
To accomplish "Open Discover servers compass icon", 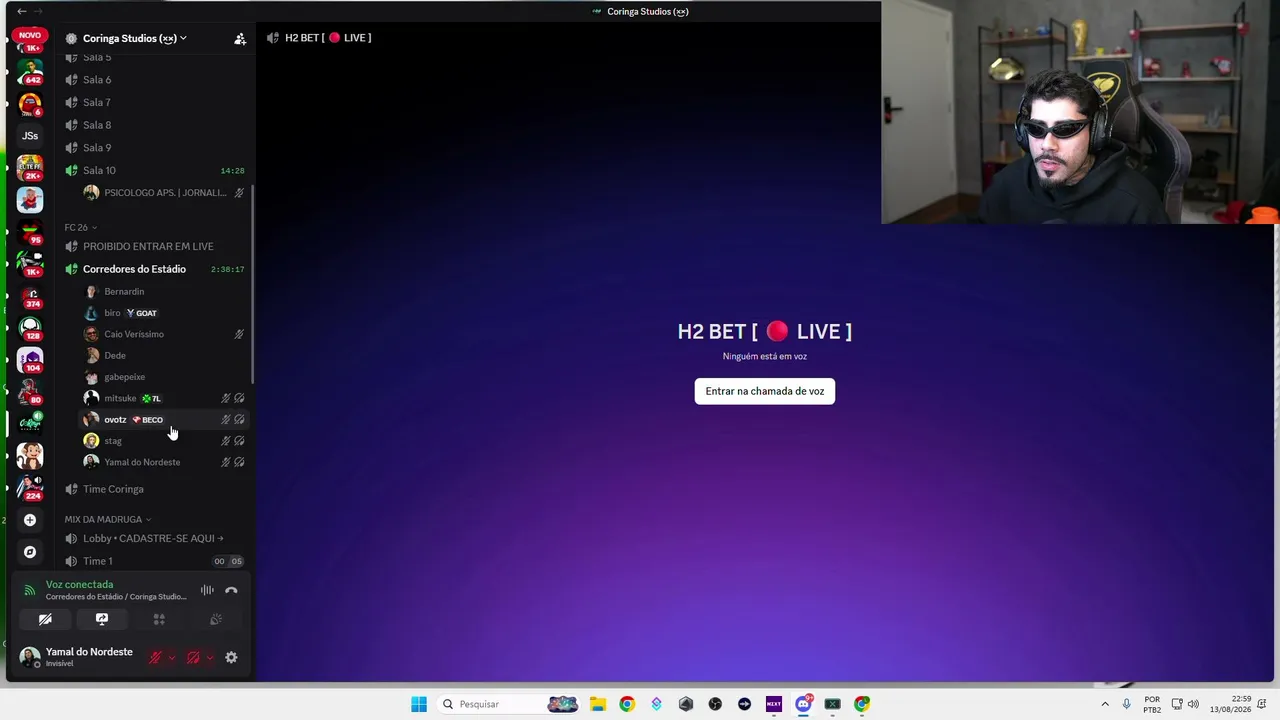I will pos(30,552).
